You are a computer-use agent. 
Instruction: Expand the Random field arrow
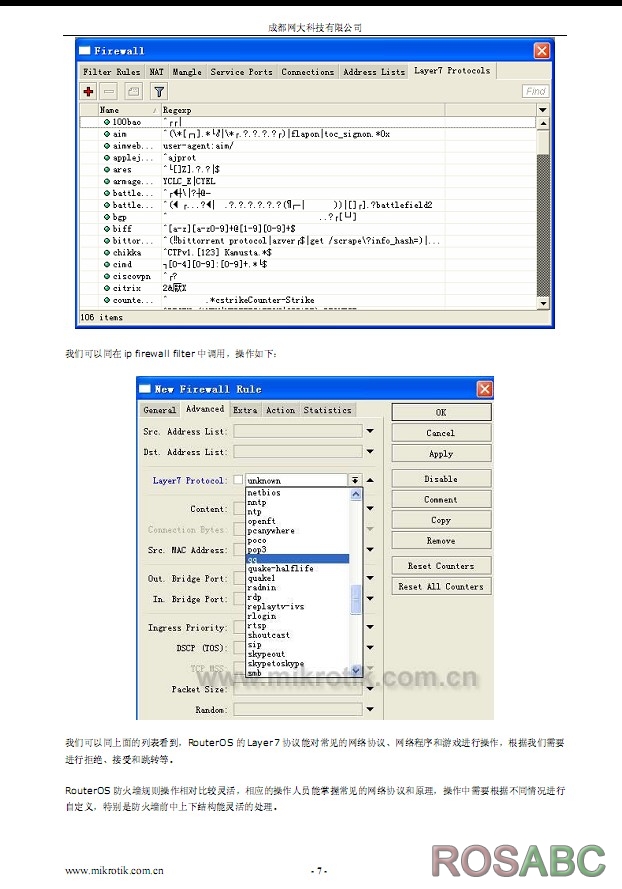coord(370,709)
